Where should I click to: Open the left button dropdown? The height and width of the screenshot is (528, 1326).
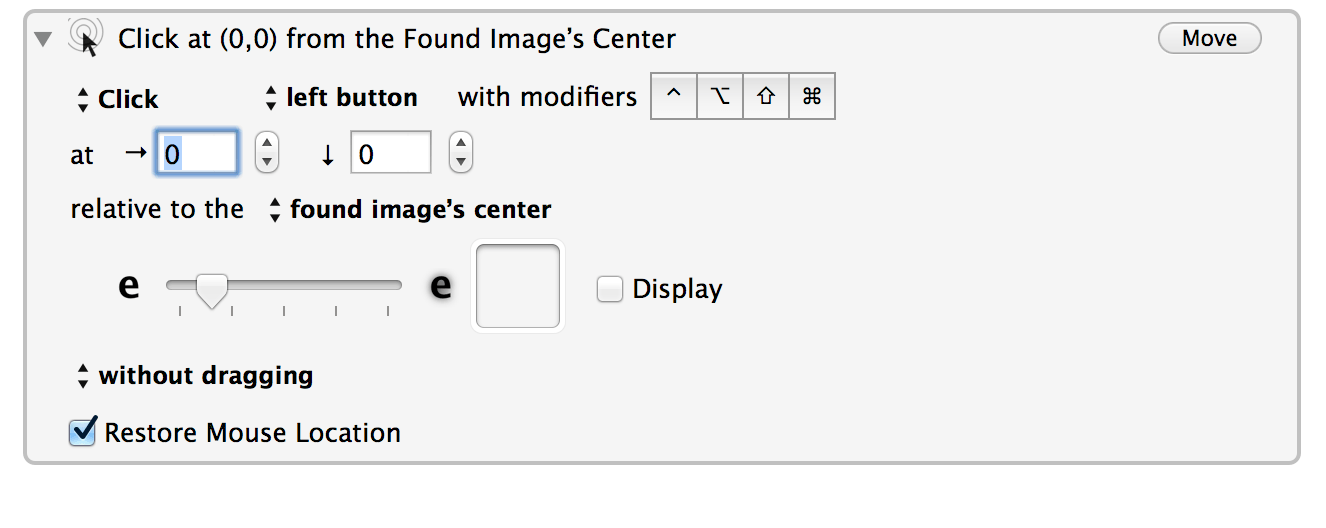click(341, 97)
